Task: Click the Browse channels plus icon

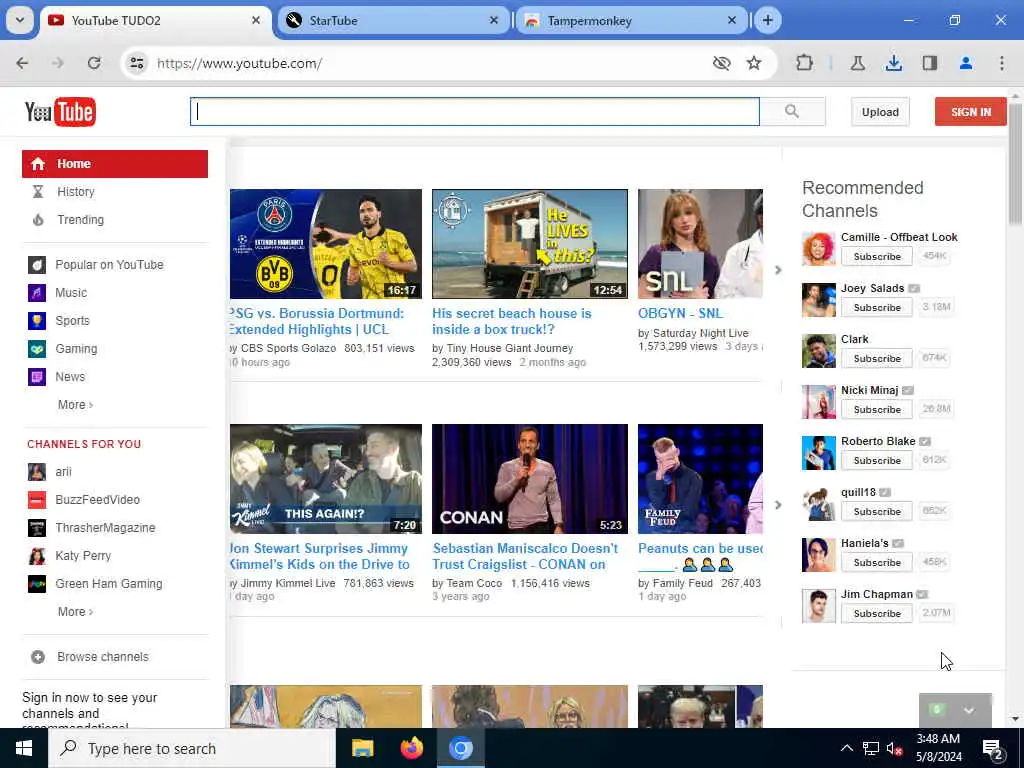Action: [38, 657]
